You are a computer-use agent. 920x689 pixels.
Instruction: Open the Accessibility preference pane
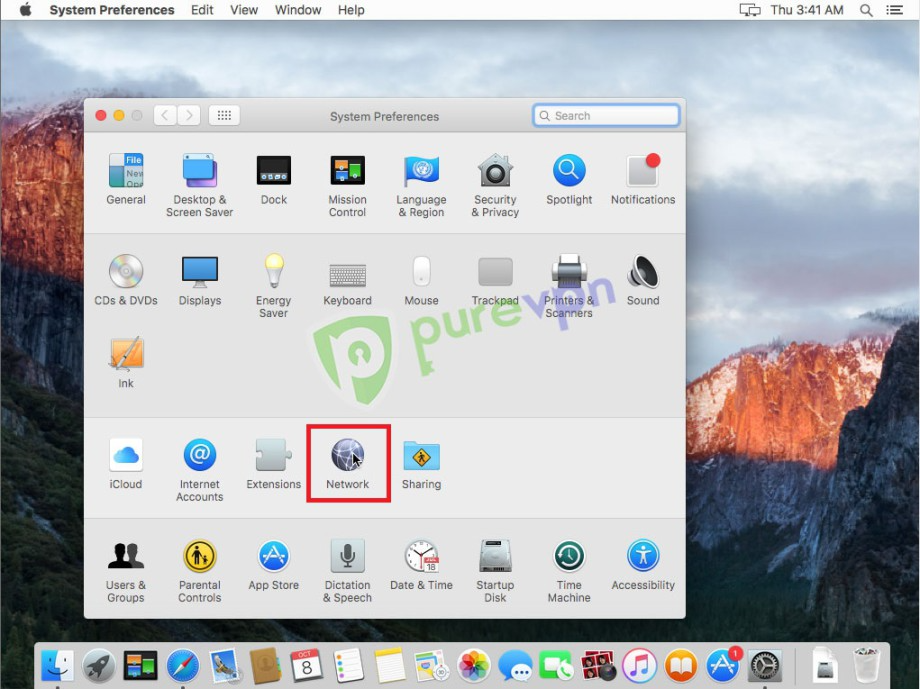[643, 565]
